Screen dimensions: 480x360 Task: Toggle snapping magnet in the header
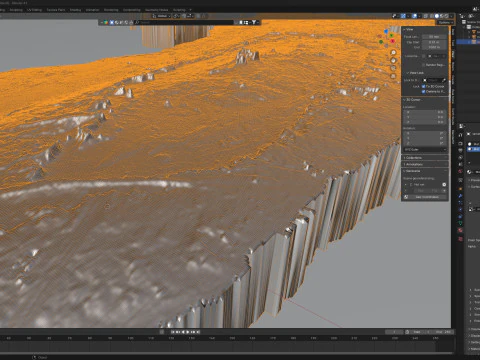(x=184, y=16)
